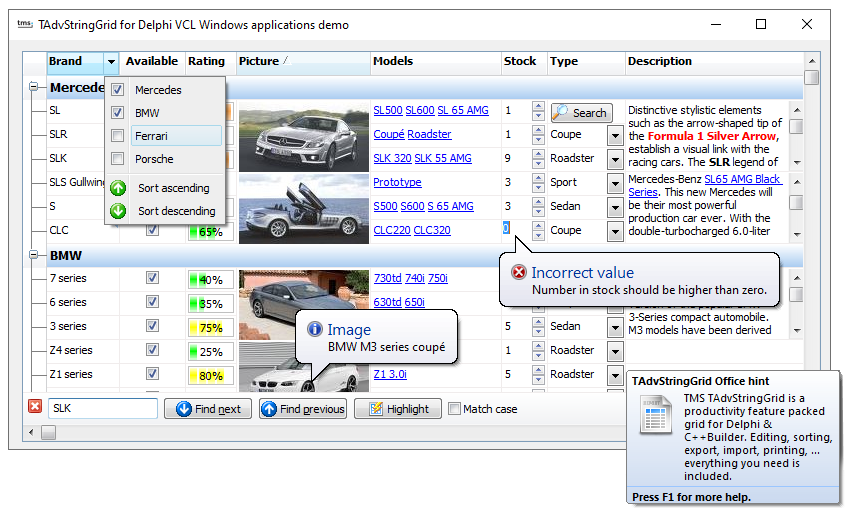Screen dimensions: 847x512
Task: Click the 40% rating bar for 7 series
Action: pyautogui.click(x=211, y=280)
